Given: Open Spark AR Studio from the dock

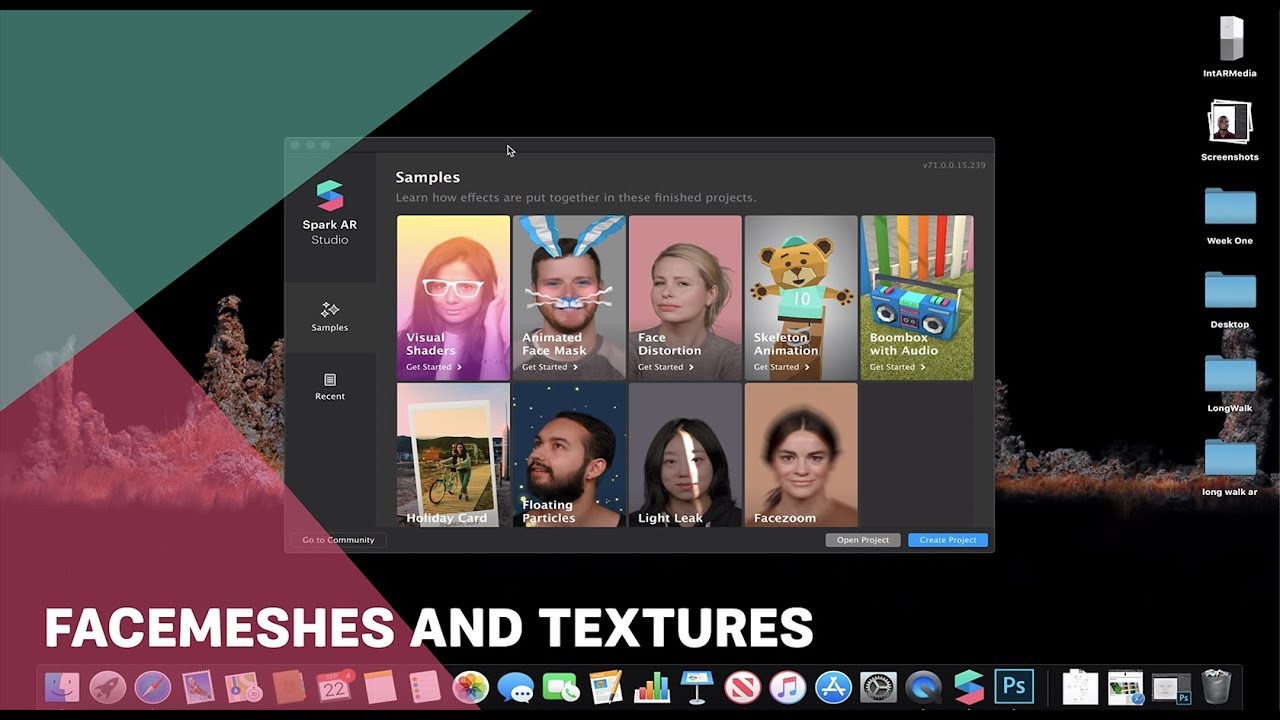Looking at the screenshot, I should 968,687.
